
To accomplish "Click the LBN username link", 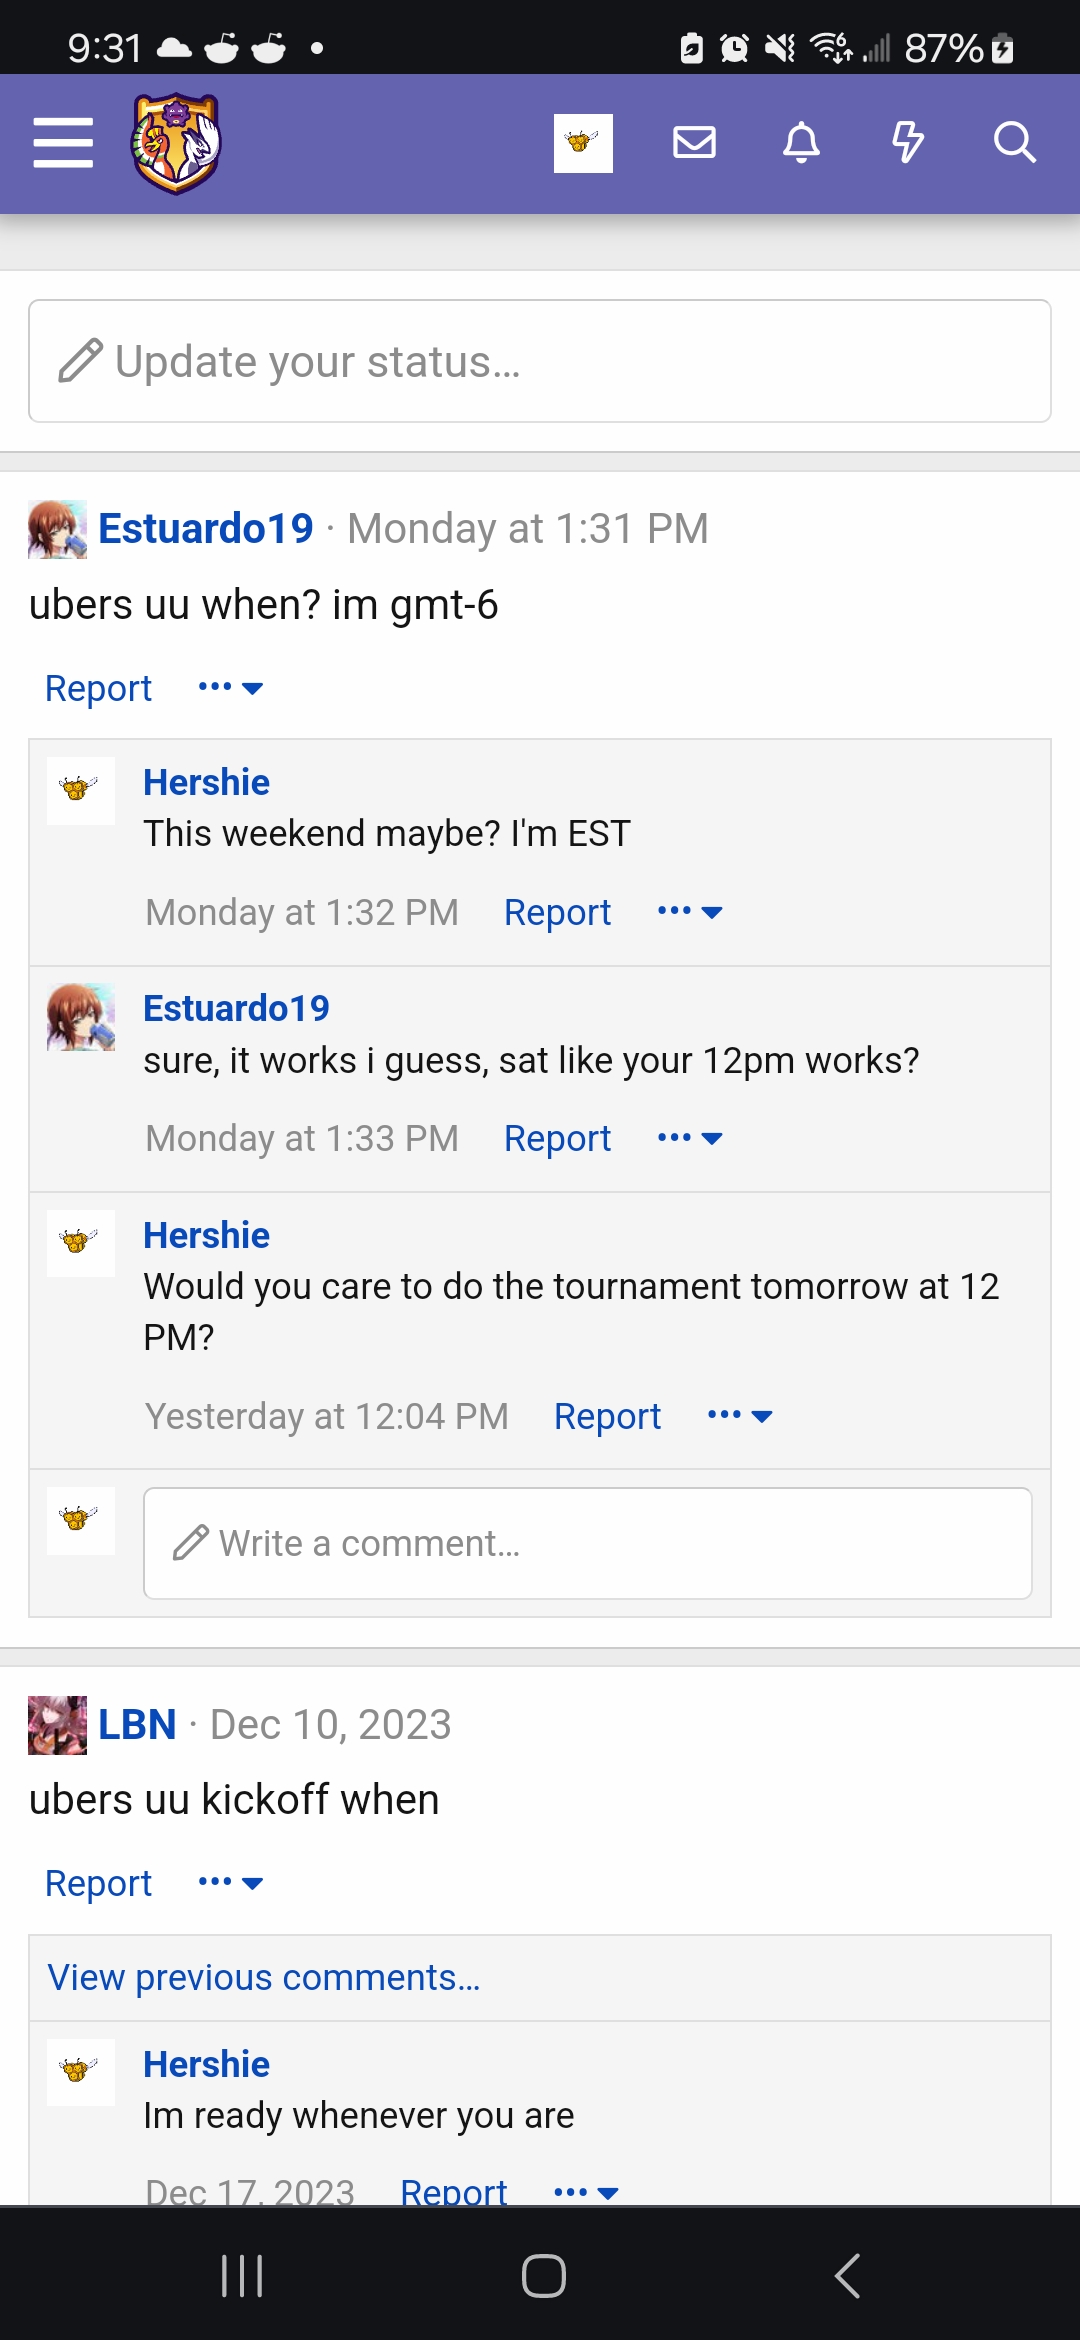I will point(137,1724).
